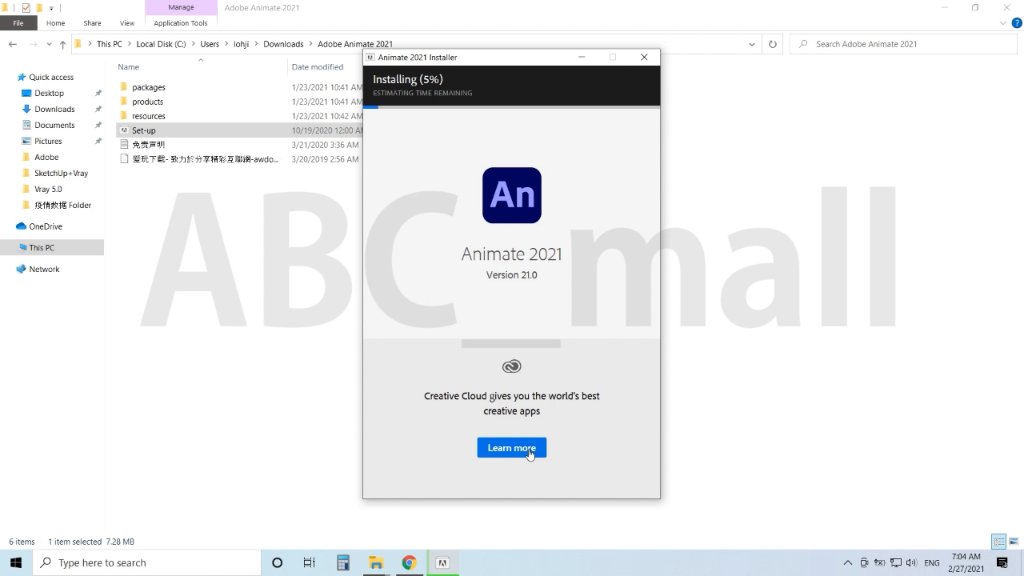
Task: Switch to details view icon
Action: [x=999, y=541]
